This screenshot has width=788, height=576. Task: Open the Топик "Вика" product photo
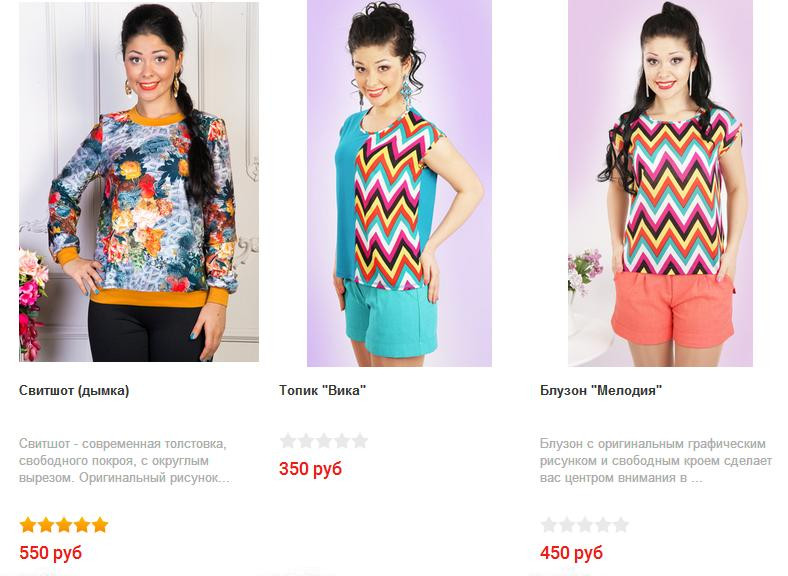[400, 183]
